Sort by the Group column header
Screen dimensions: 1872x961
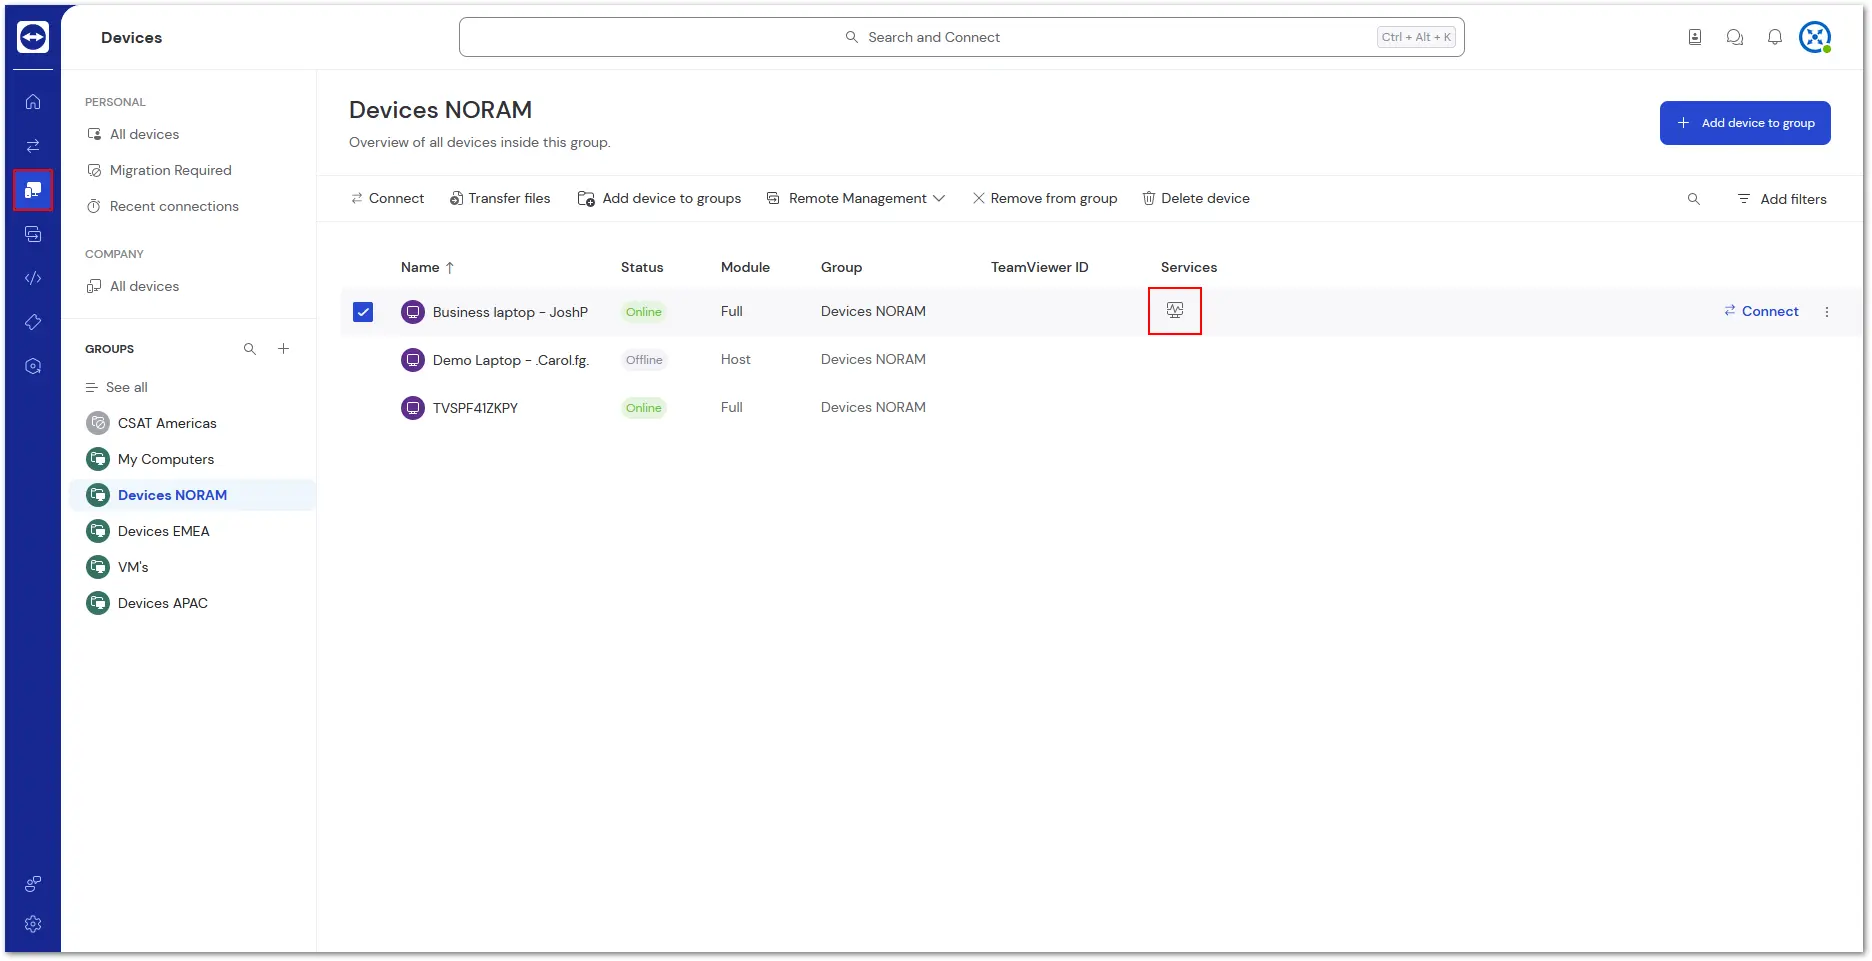(x=841, y=267)
